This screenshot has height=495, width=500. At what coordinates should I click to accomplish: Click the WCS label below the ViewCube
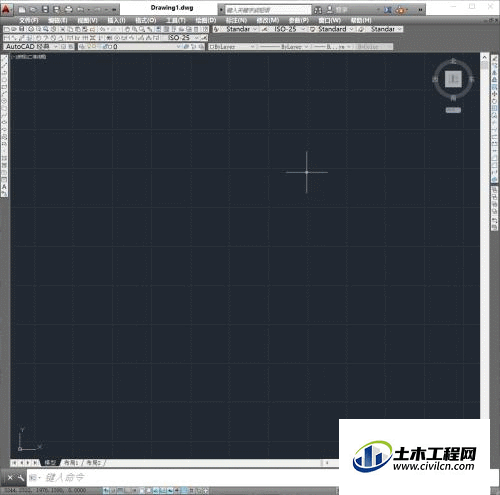tap(453, 110)
